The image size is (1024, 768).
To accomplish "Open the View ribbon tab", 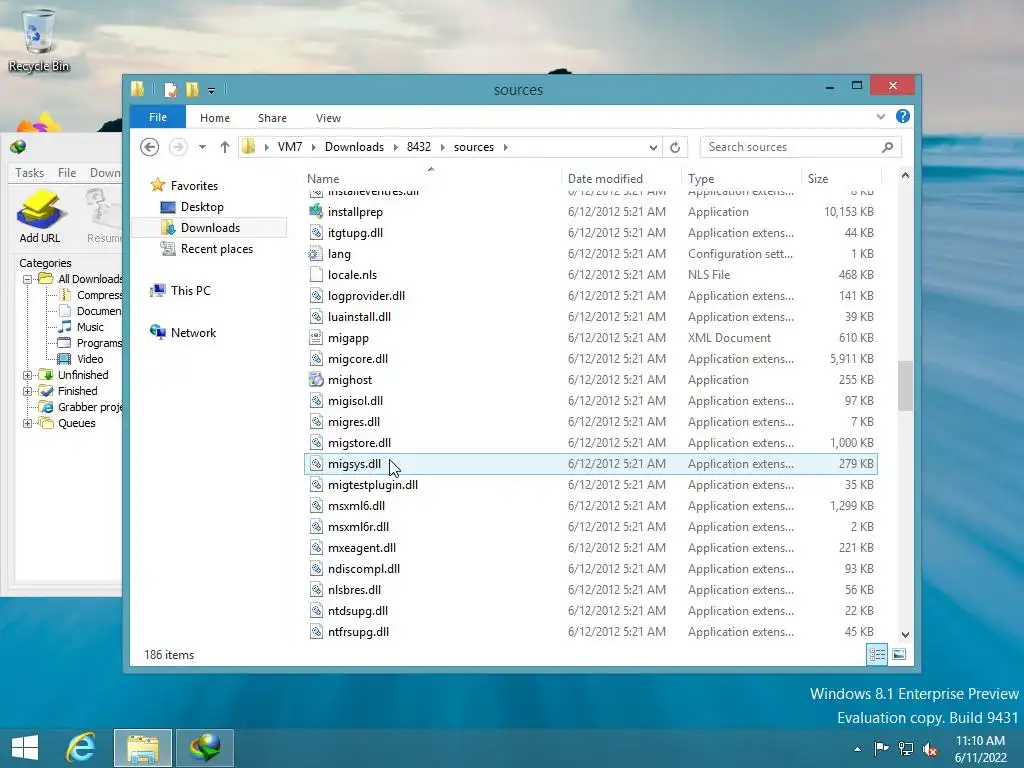I will click(x=328, y=118).
